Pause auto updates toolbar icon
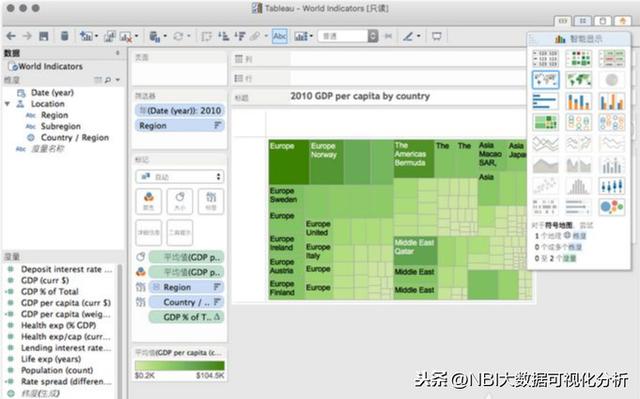640x399 pixels. [x=155, y=37]
